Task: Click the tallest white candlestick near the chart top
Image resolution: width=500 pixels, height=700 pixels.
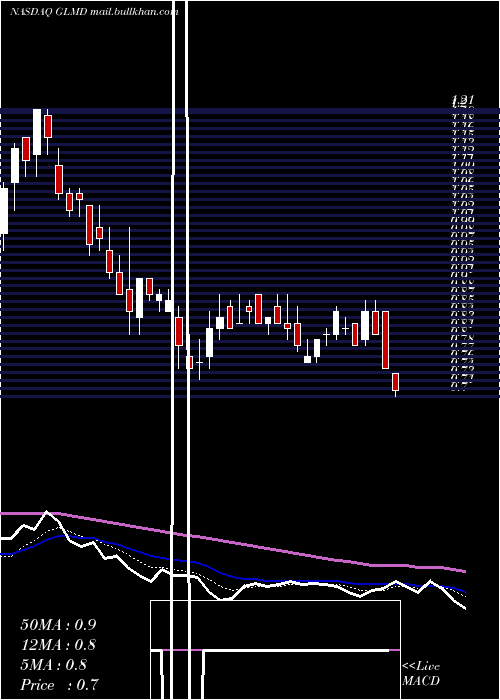Action: (x=37, y=132)
